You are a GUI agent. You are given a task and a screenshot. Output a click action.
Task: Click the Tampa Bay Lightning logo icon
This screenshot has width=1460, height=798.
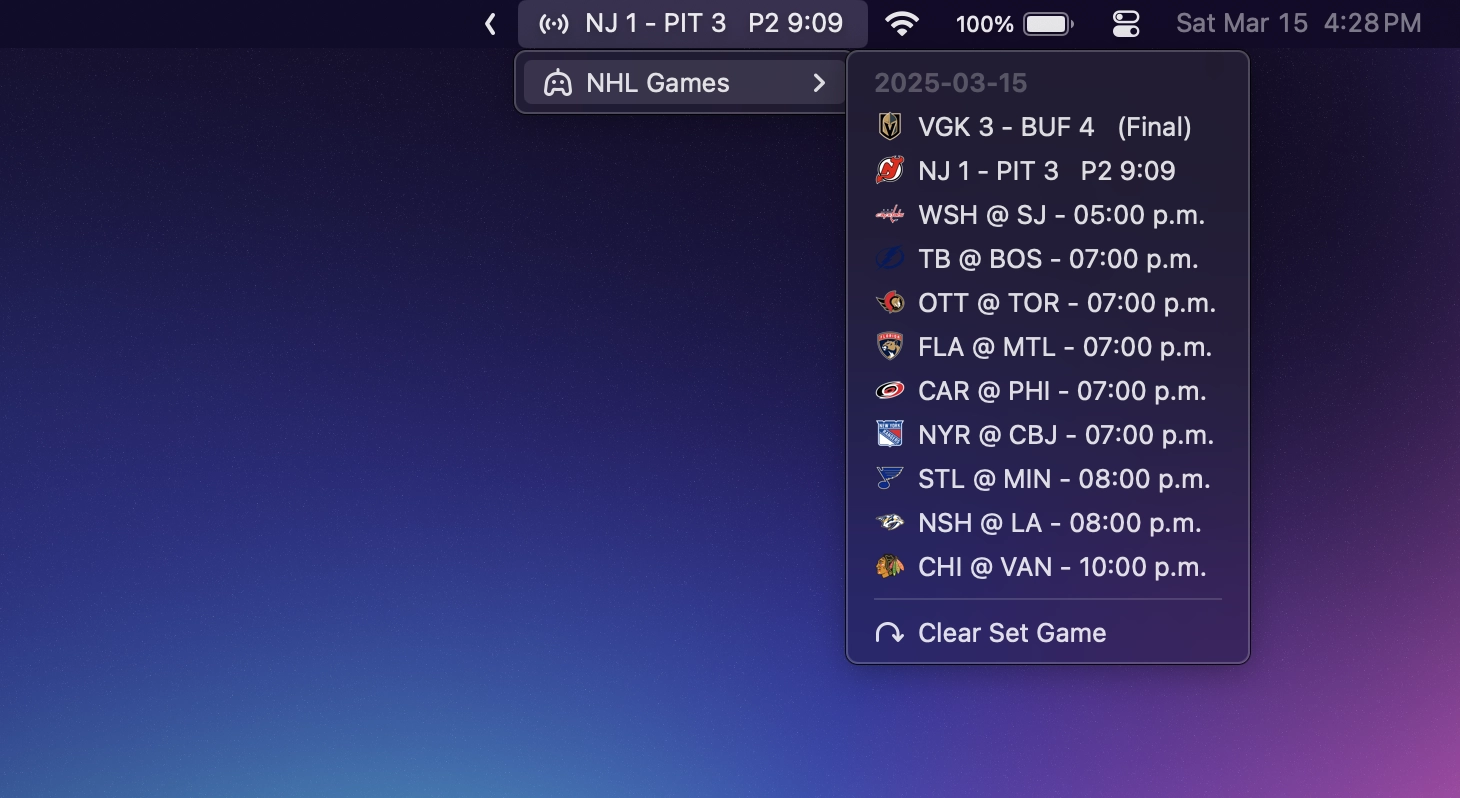(x=889, y=259)
